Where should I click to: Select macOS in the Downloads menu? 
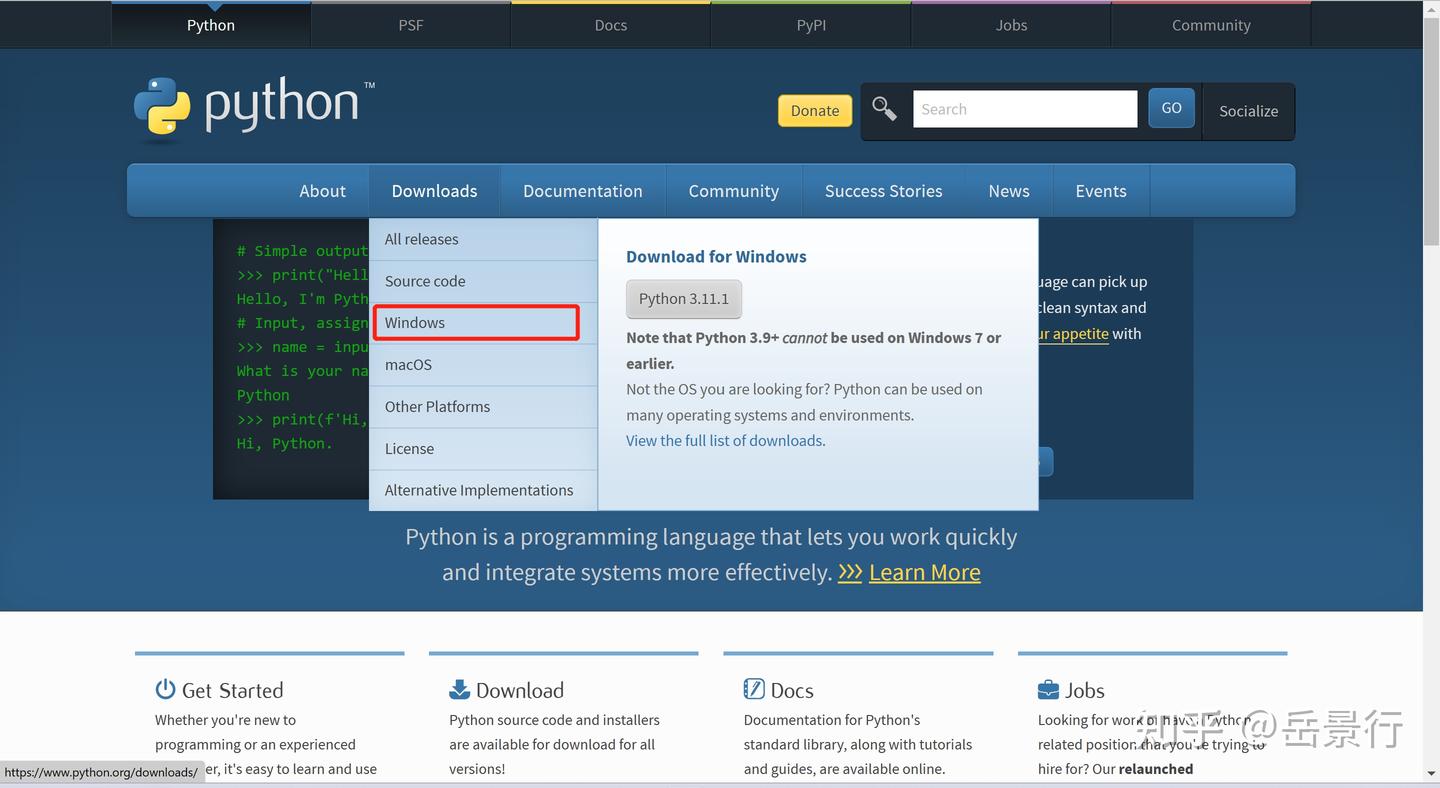(408, 364)
